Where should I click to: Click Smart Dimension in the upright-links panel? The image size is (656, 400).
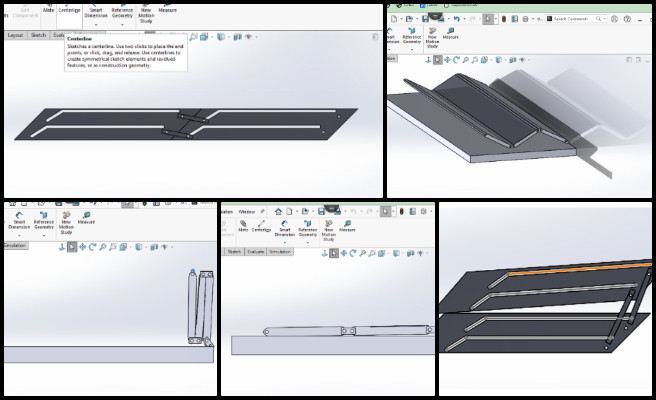[19, 221]
